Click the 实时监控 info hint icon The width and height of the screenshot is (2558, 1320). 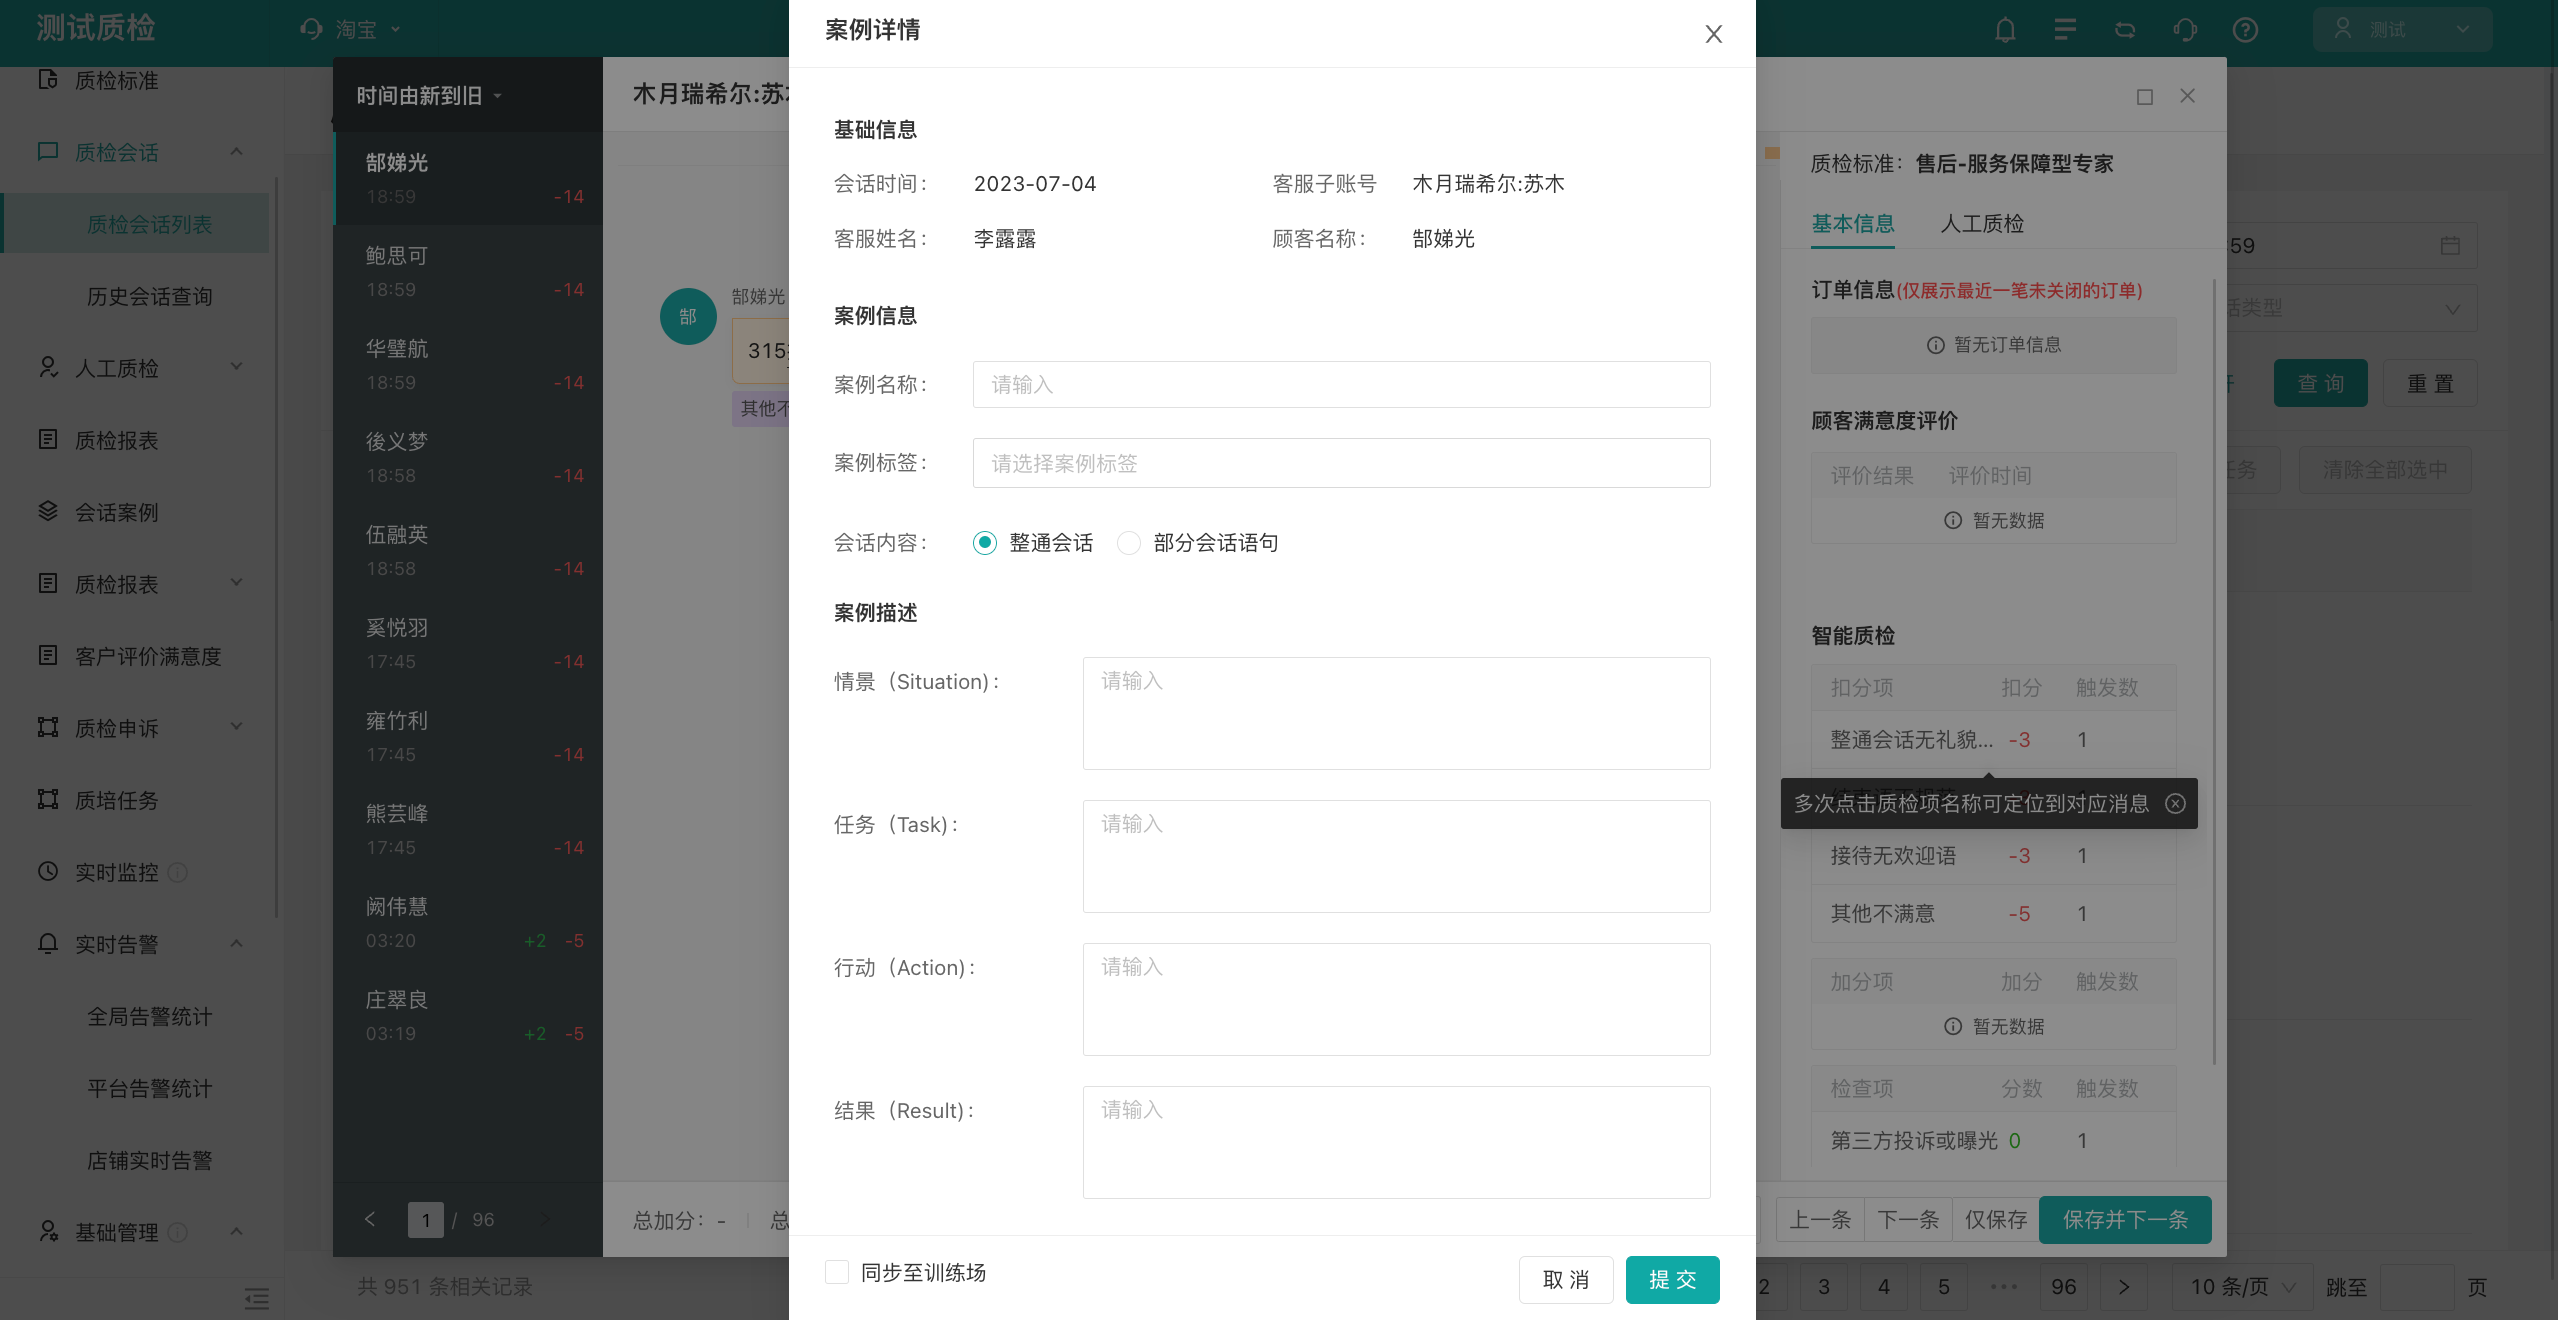click(x=178, y=873)
